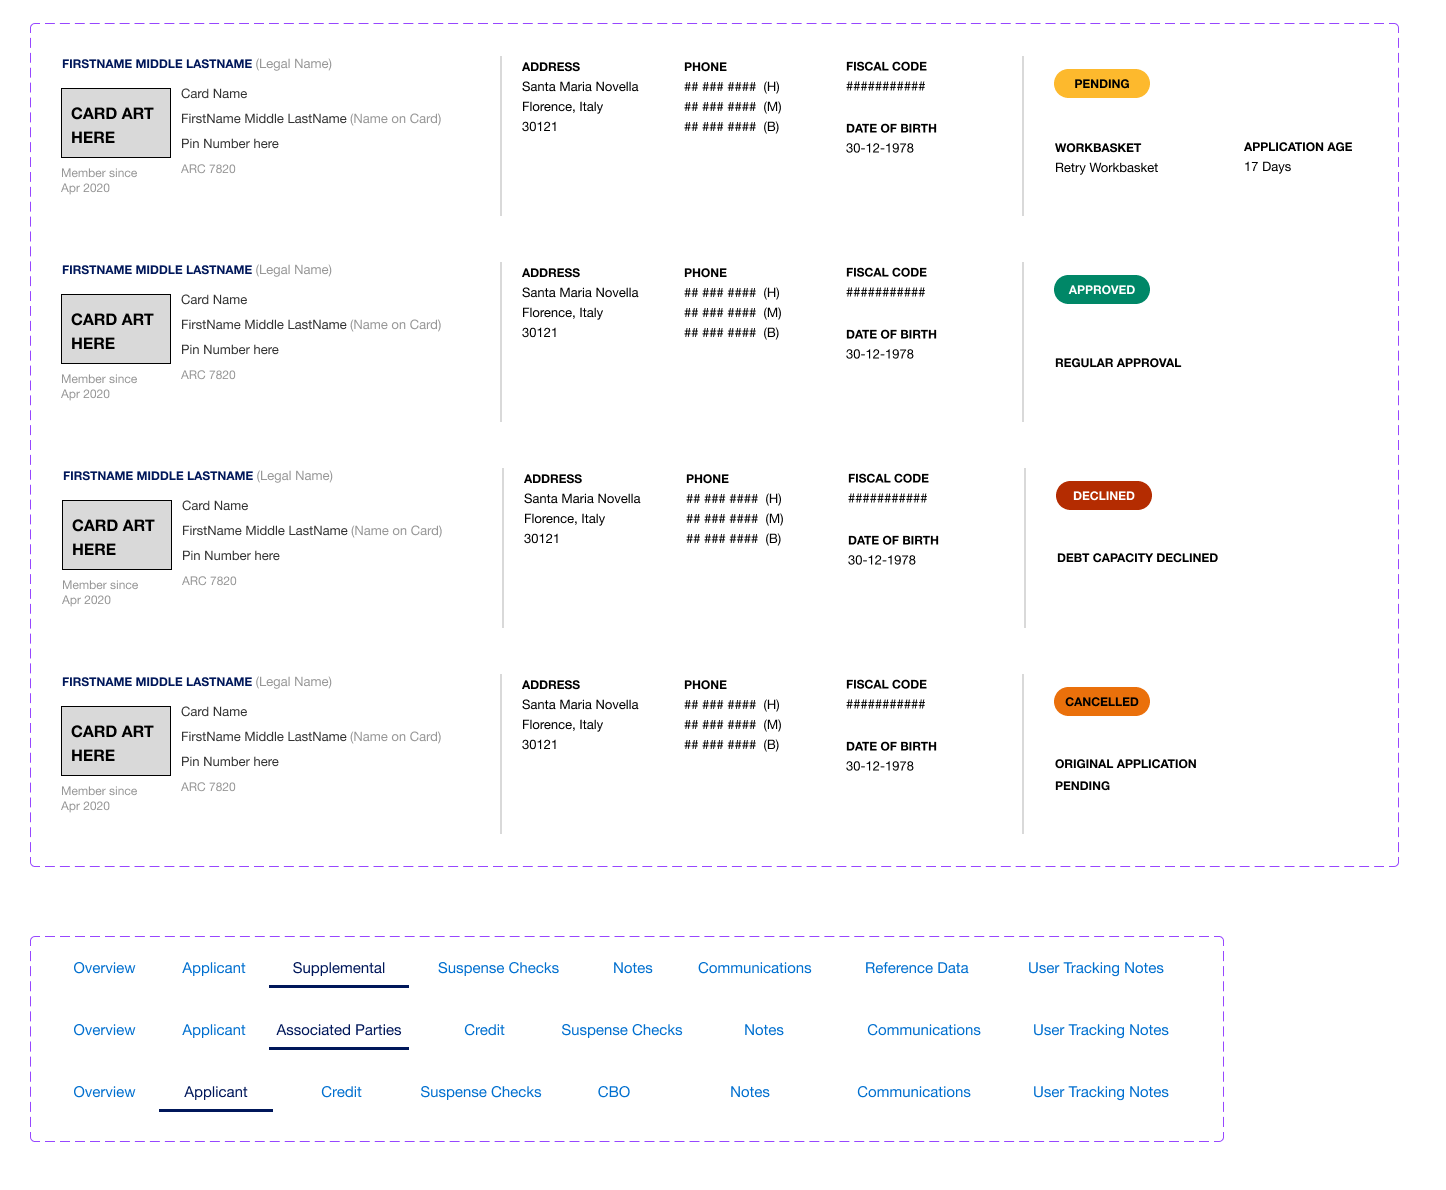Select the Applicant tab in the bottom row

[x=215, y=1091]
